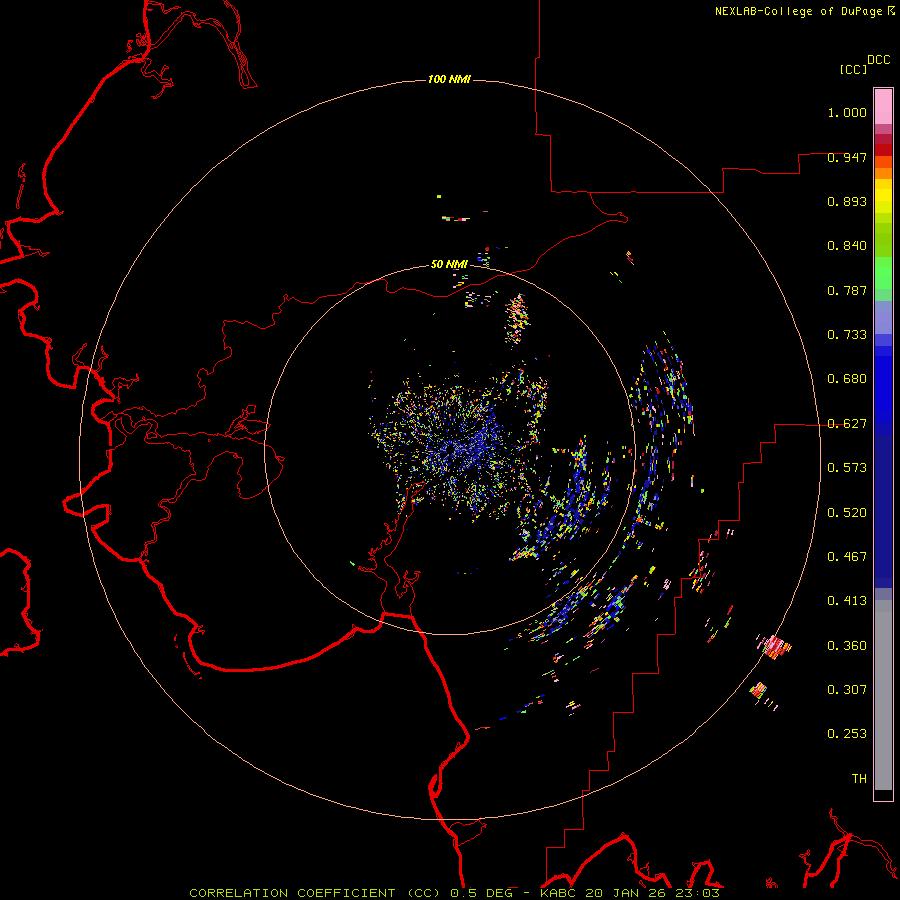Click the 1.000 value on the color scale
Screen dimensions: 900x900
(x=847, y=112)
